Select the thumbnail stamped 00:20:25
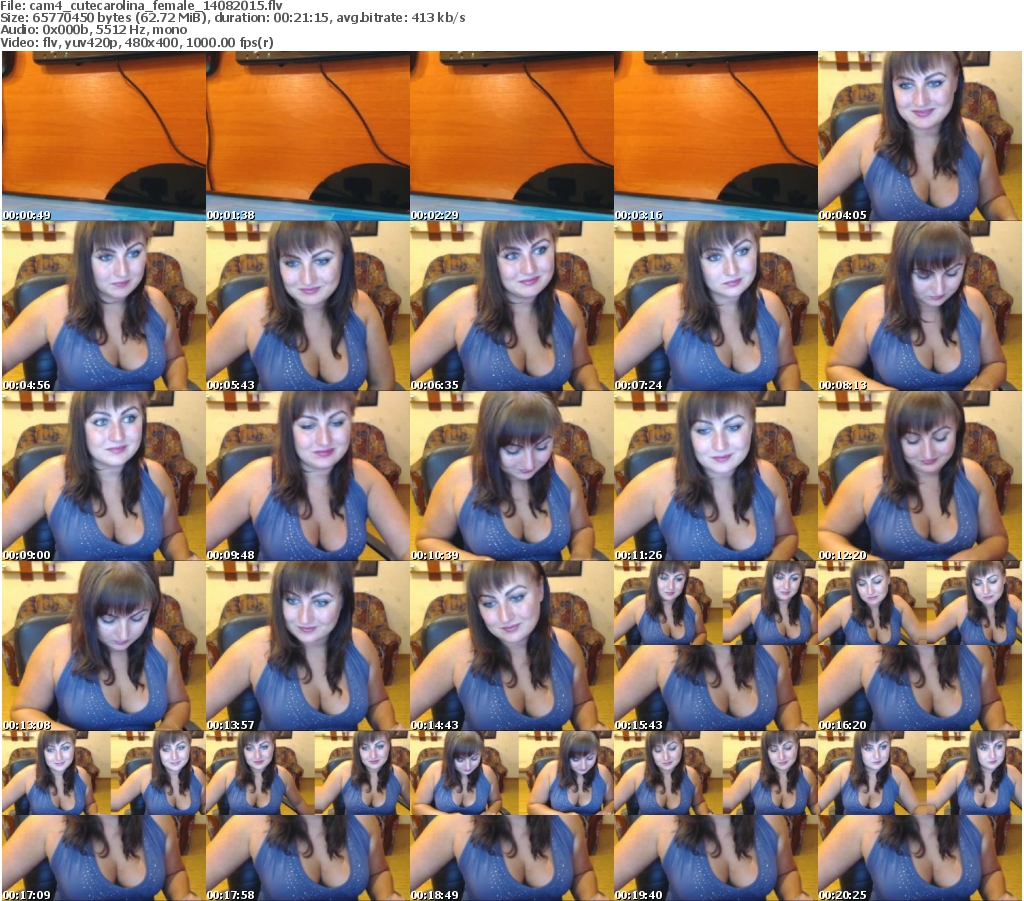Image resolution: width=1024 pixels, height=901 pixels. click(920, 816)
